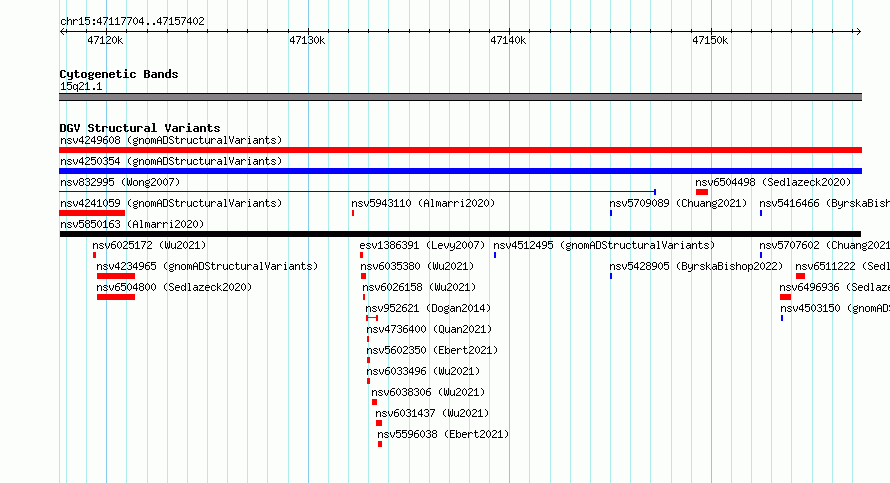Open nsv6035380 (Wu2021) variant label
Image resolution: width=890 pixels, height=483 pixels.
[x=417, y=266]
